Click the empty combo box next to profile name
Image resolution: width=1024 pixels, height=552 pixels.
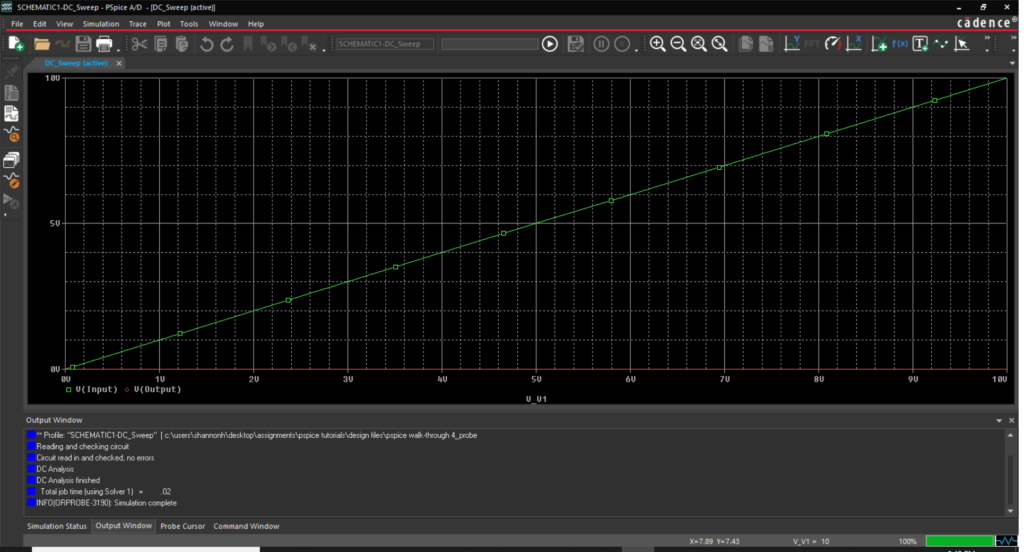coord(490,44)
